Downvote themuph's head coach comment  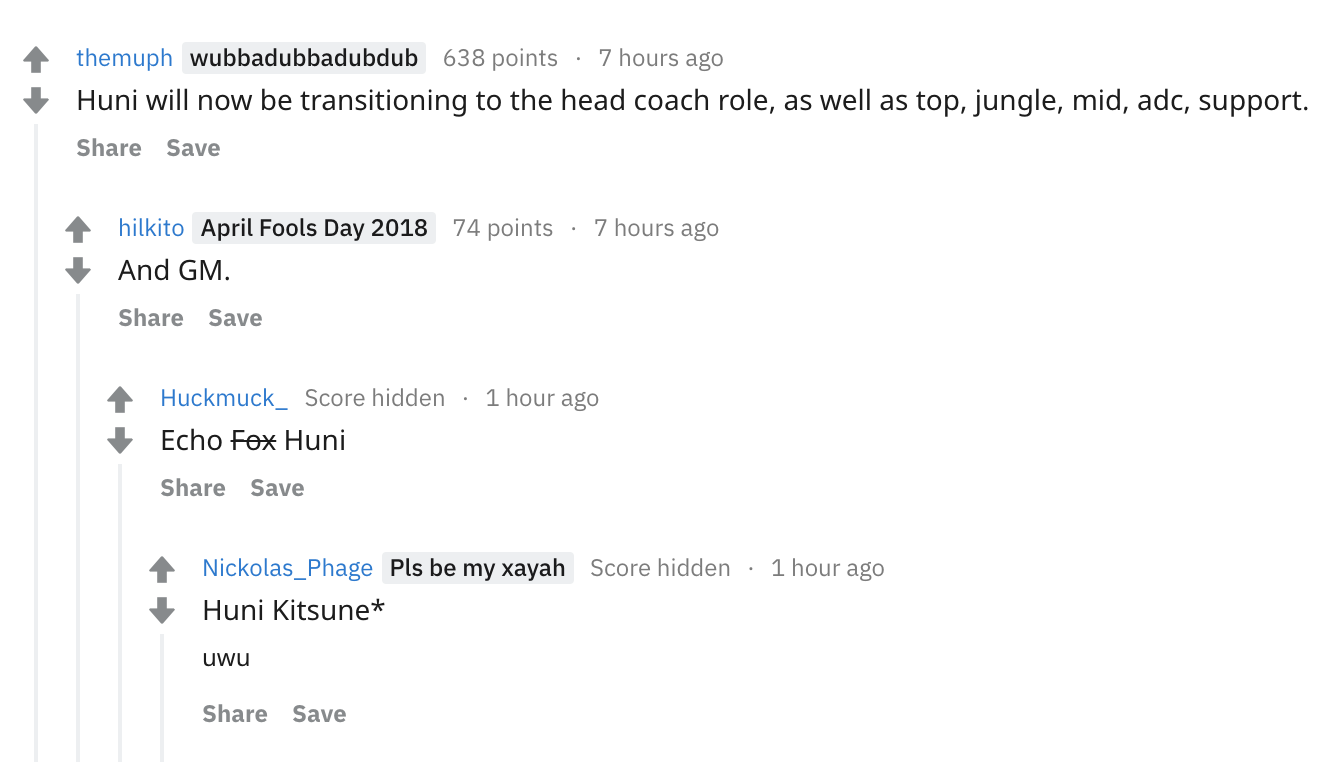(x=36, y=100)
